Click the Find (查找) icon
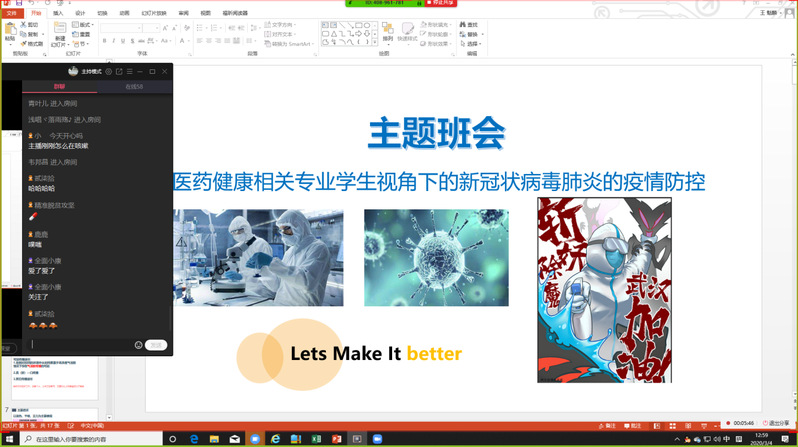Image resolution: width=798 pixels, height=447 pixels. pyautogui.click(x=468, y=24)
